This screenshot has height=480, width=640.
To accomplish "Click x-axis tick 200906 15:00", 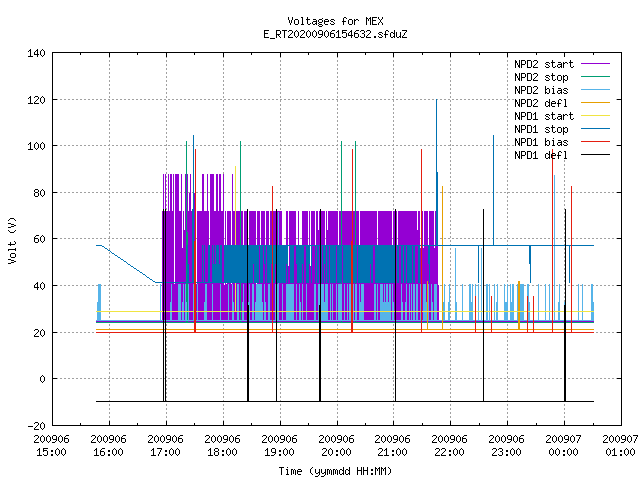I will (x=51, y=445).
